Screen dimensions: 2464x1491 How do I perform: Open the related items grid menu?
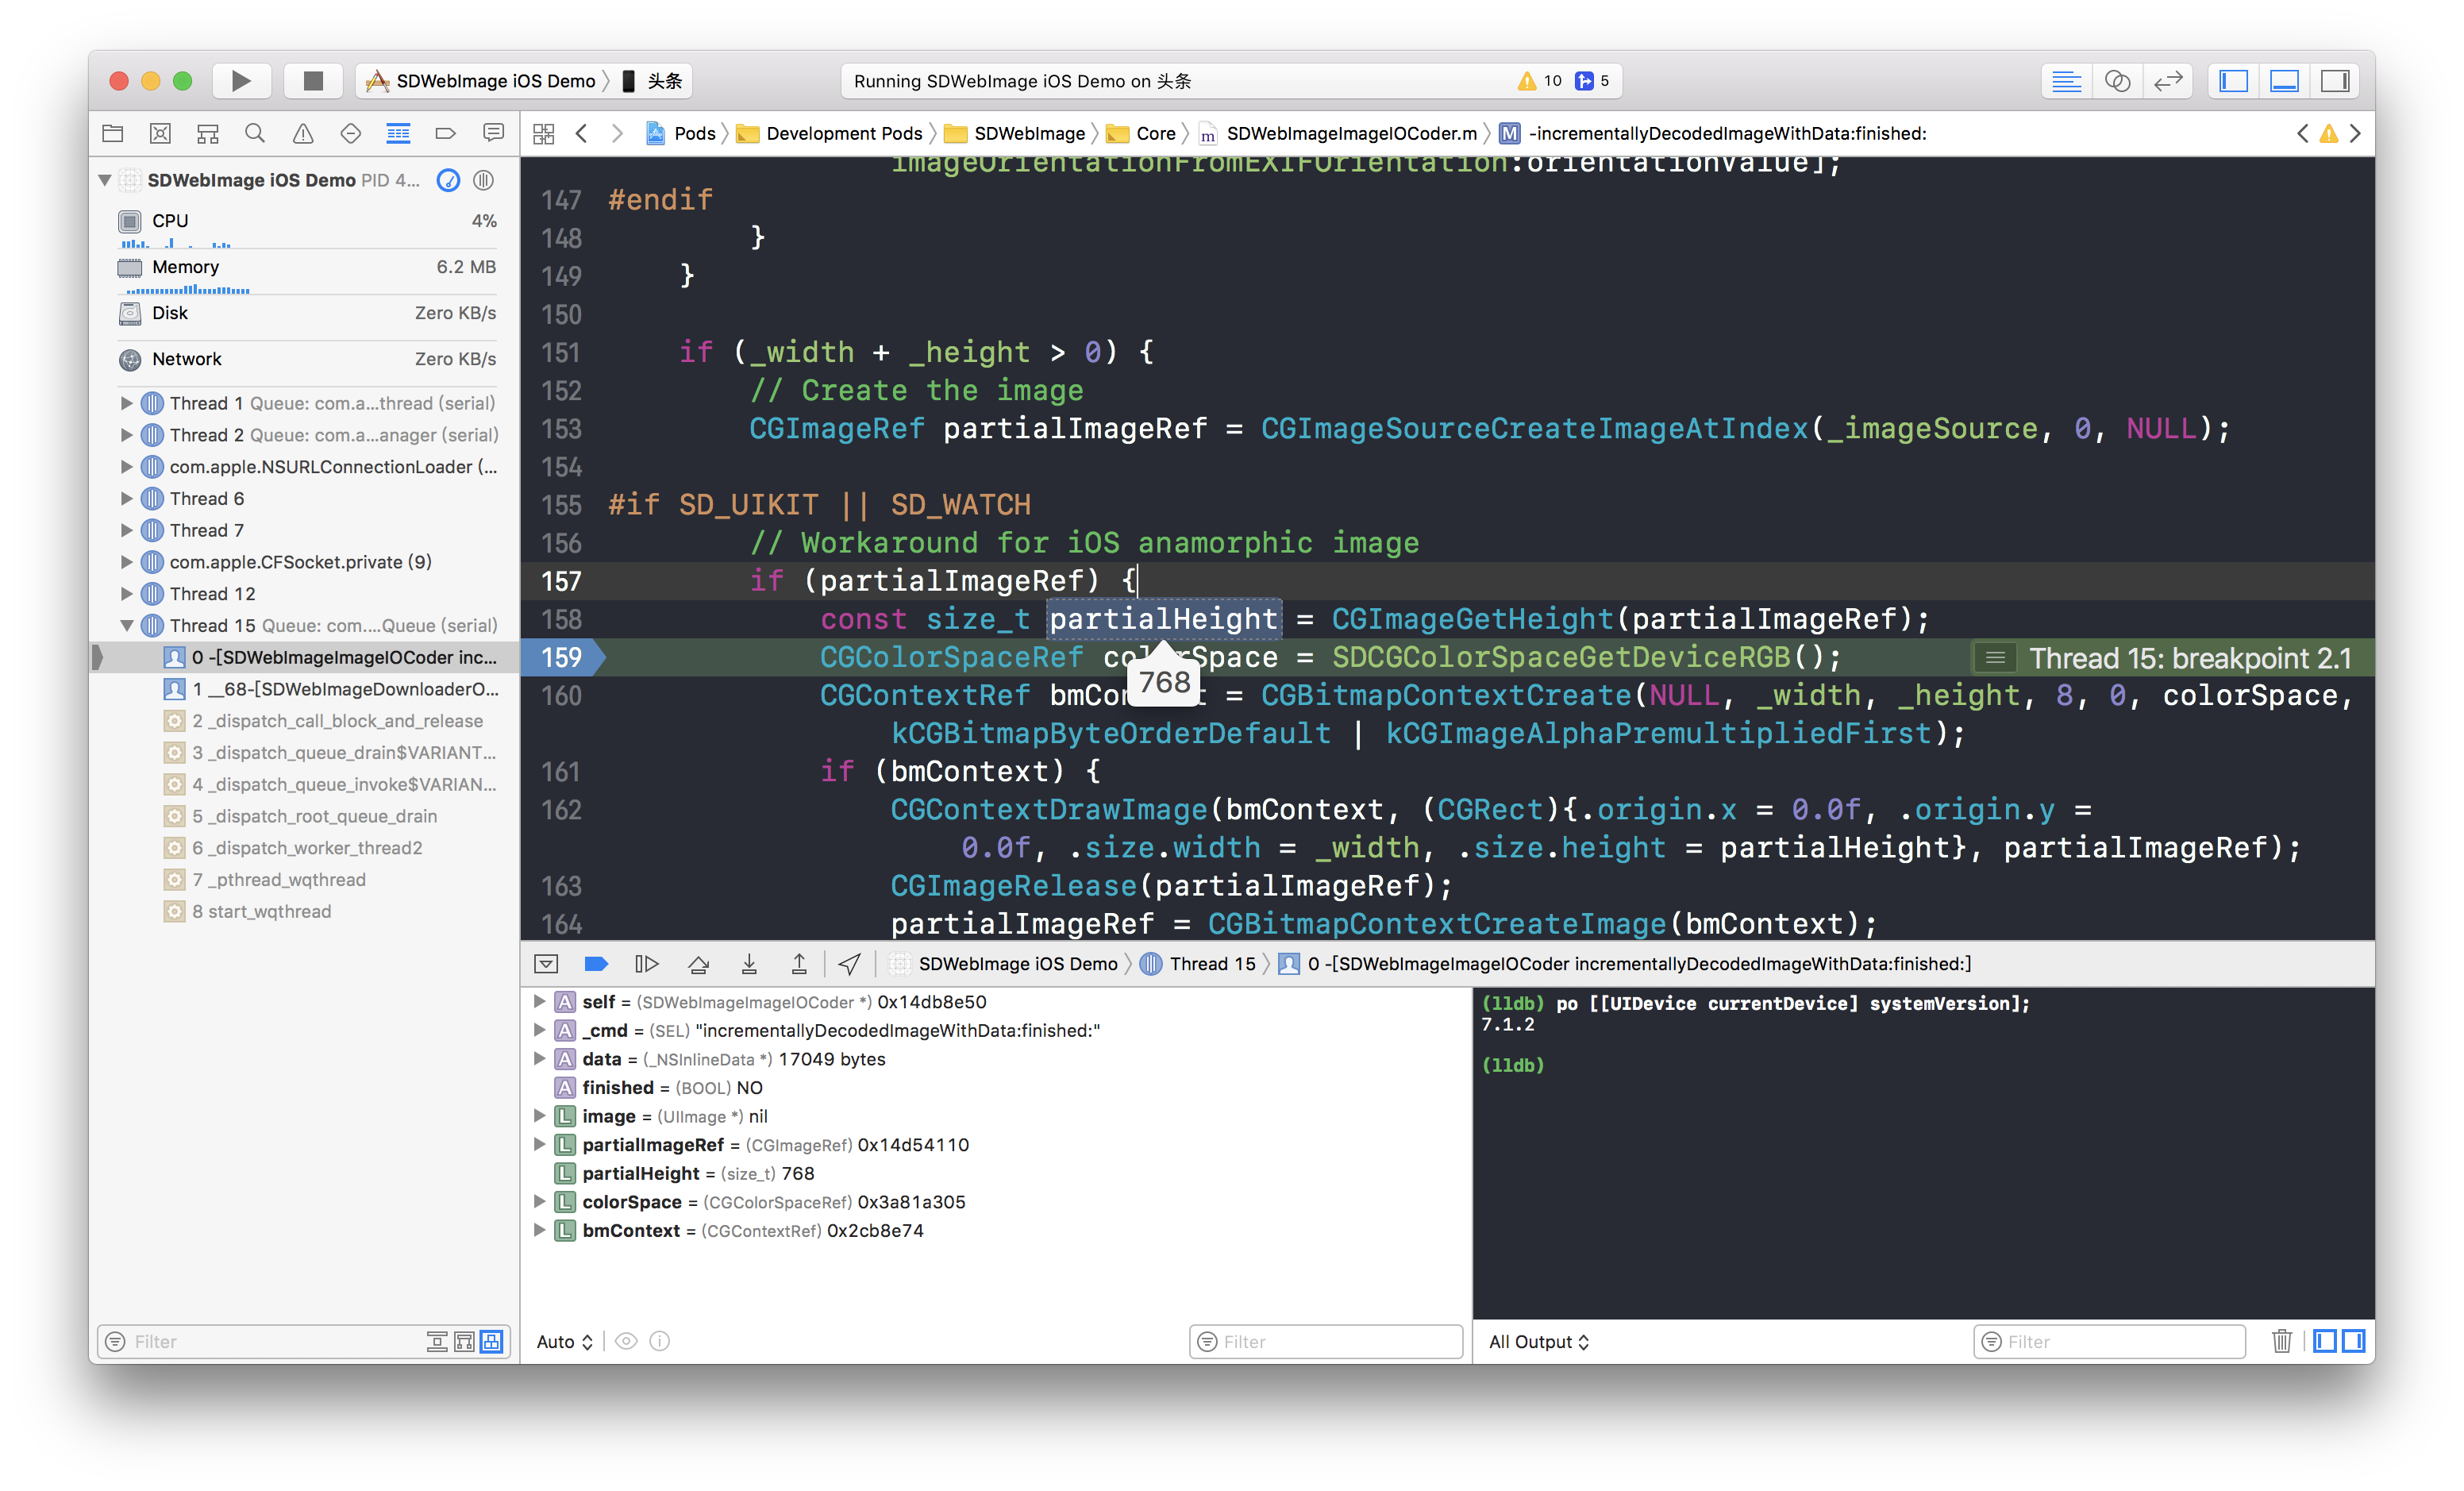click(x=544, y=133)
